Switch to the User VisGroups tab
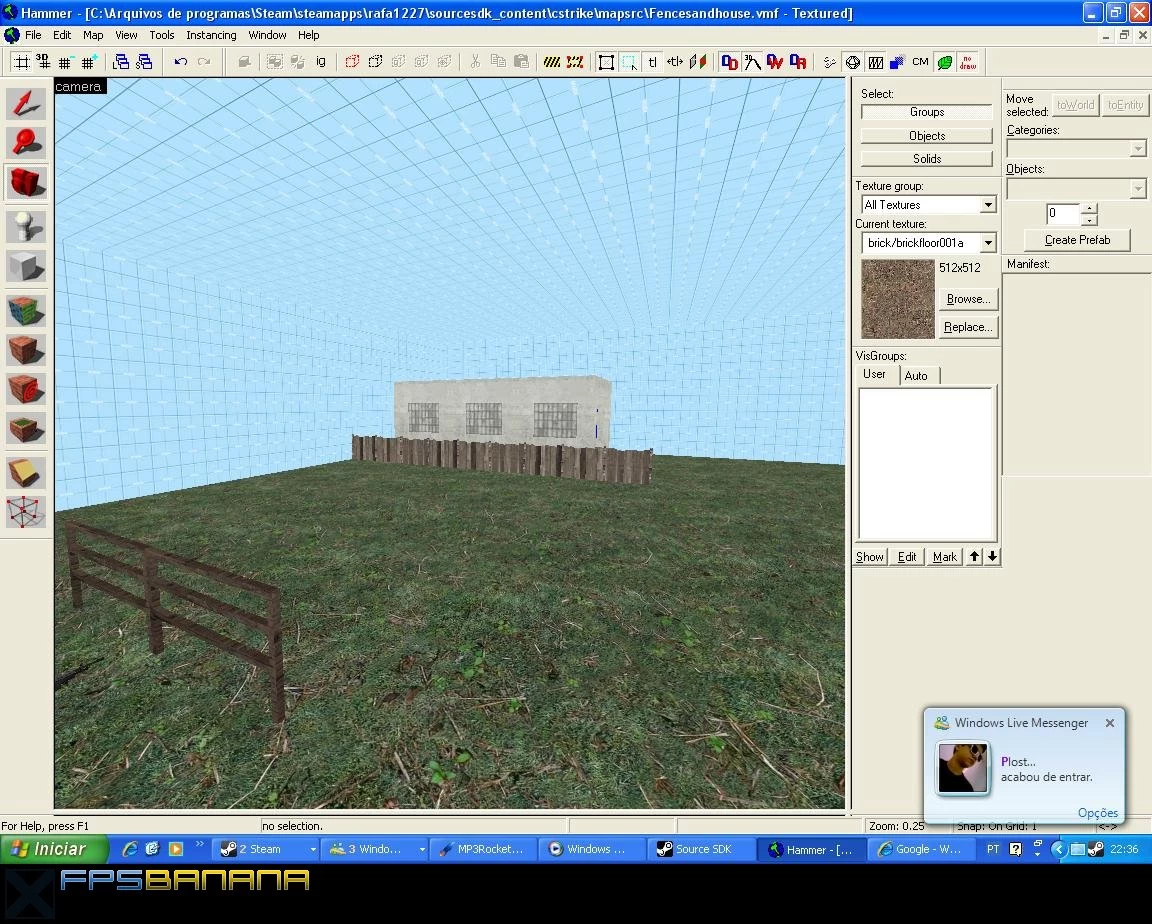 pyautogui.click(x=874, y=374)
